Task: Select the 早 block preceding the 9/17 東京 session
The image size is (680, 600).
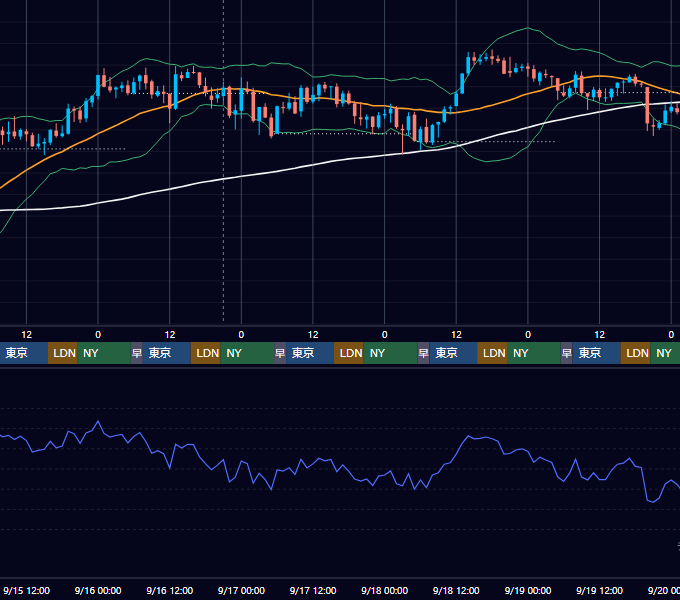Action: [280, 353]
